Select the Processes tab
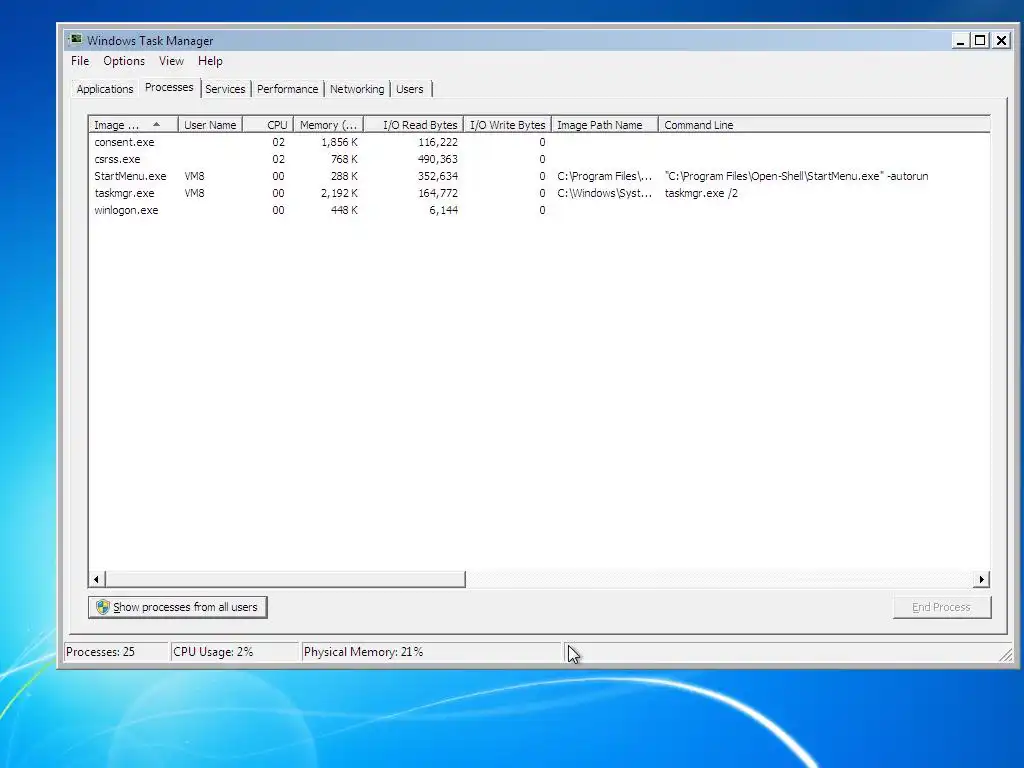 point(169,88)
